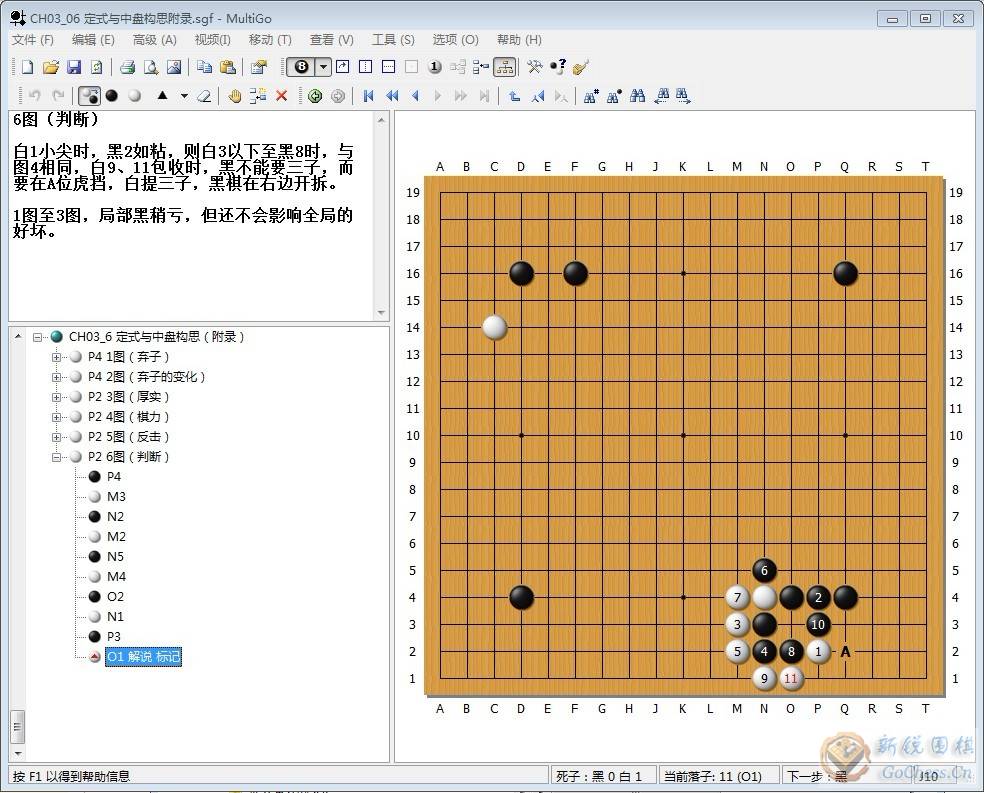
Task: Jump to first move with start arrow
Action: [368, 96]
